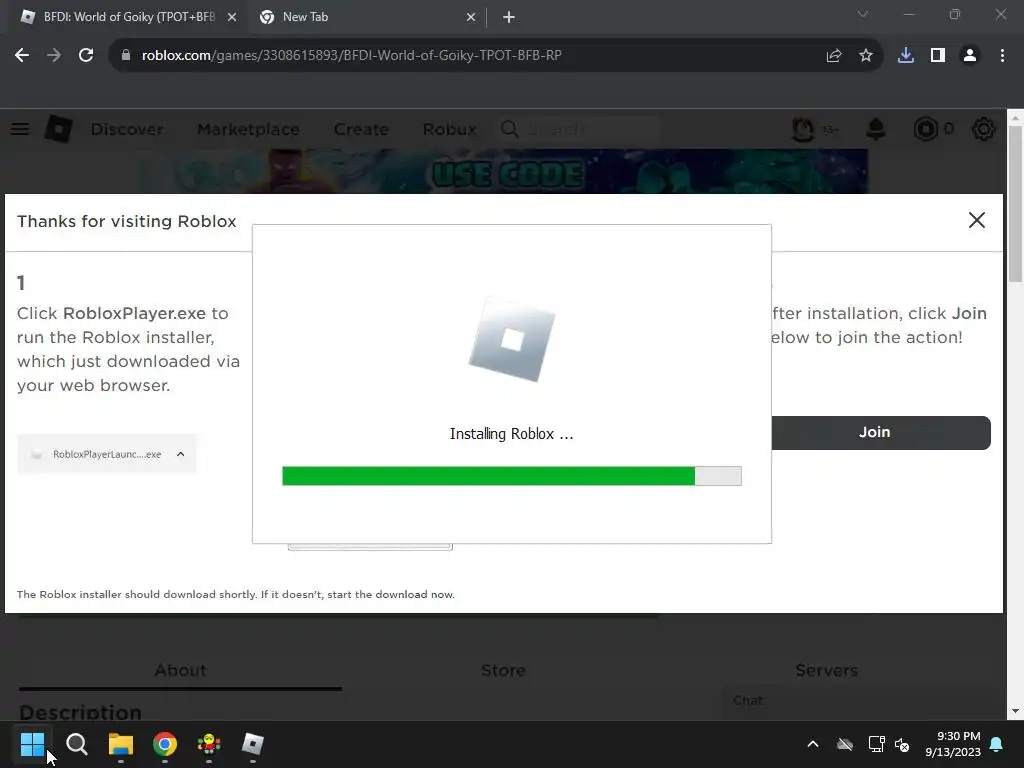The height and width of the screenshot is (768, 1024).
Task: Open the Chrome profile icon
Action: coord(970,56)
